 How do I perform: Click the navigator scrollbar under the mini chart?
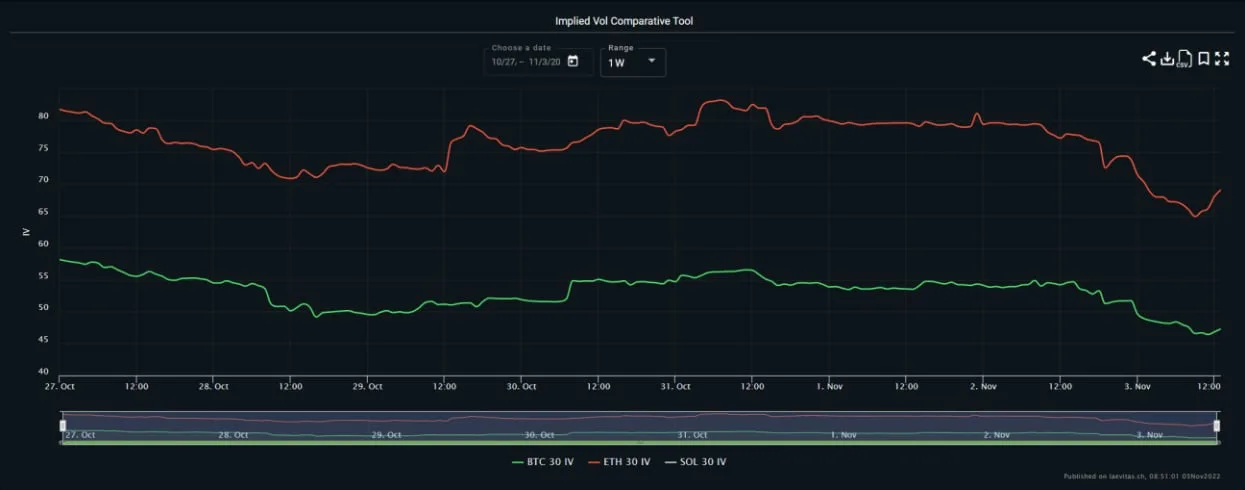640,442
